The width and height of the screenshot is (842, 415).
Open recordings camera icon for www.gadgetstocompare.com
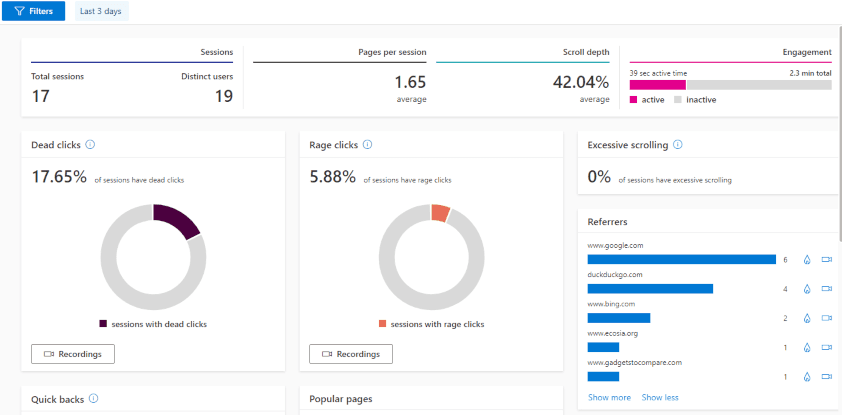point(826,377)
